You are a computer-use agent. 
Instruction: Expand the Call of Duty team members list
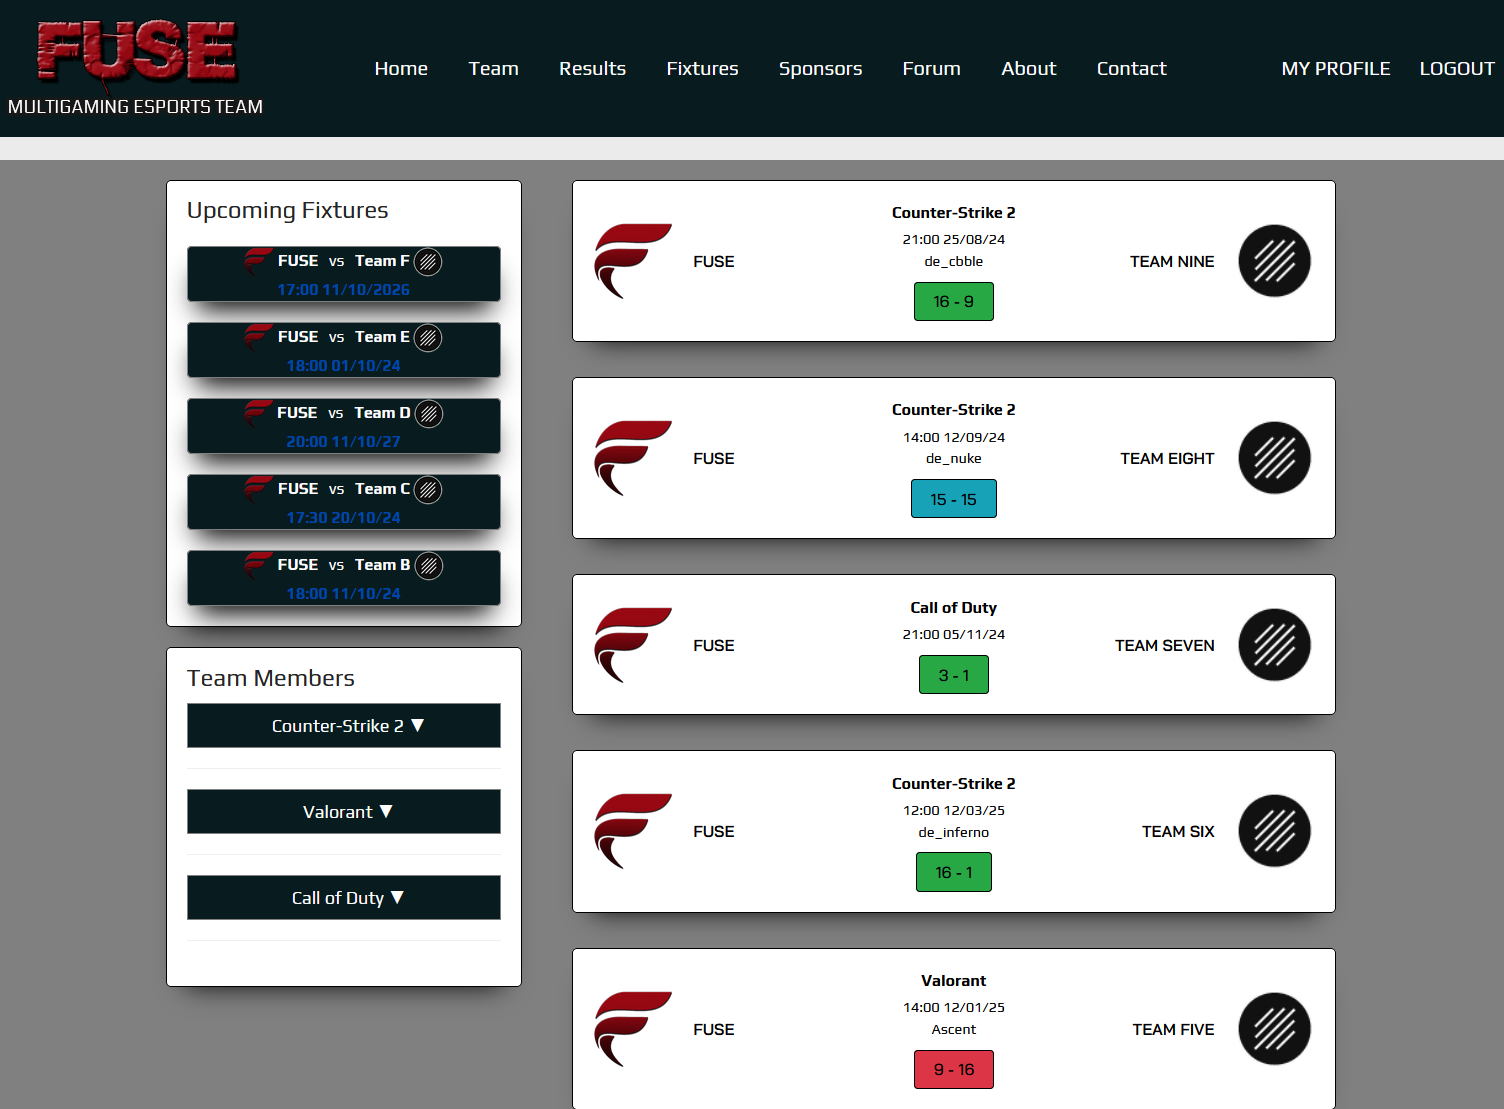click(344, 898)
